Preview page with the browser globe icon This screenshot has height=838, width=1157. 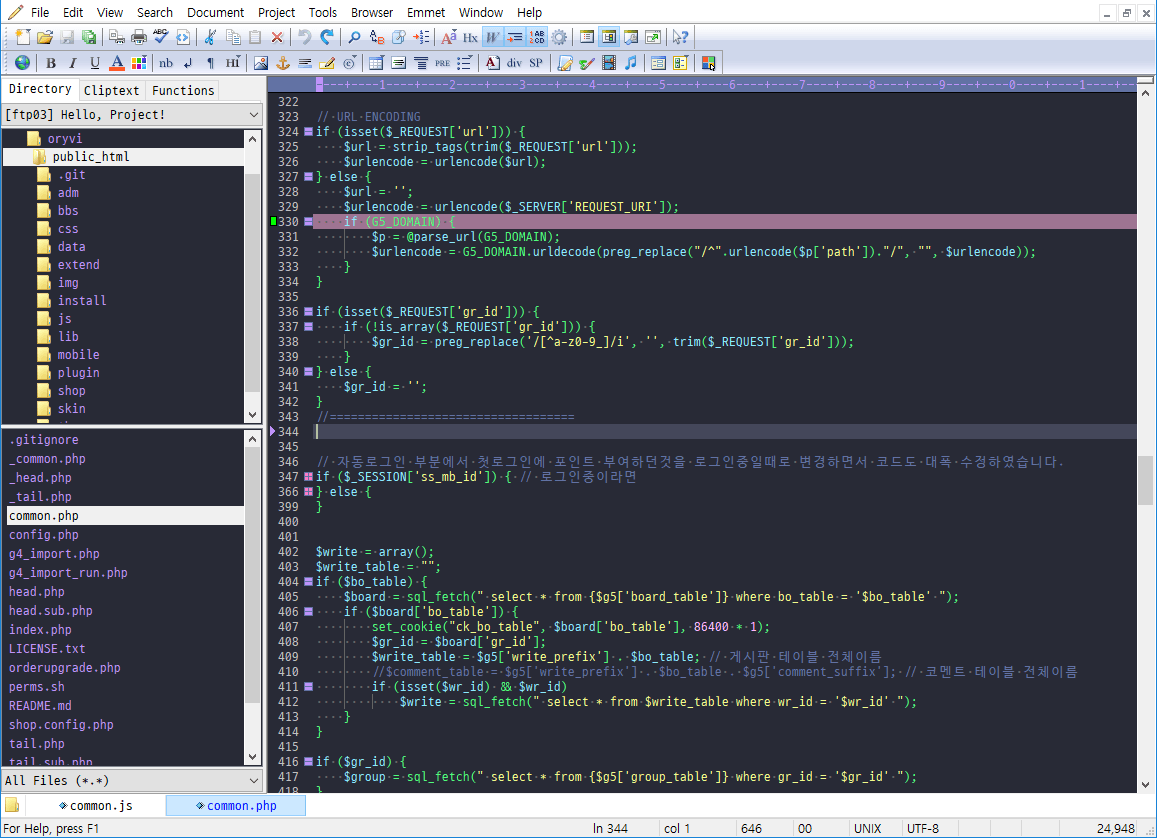[22, 62]
